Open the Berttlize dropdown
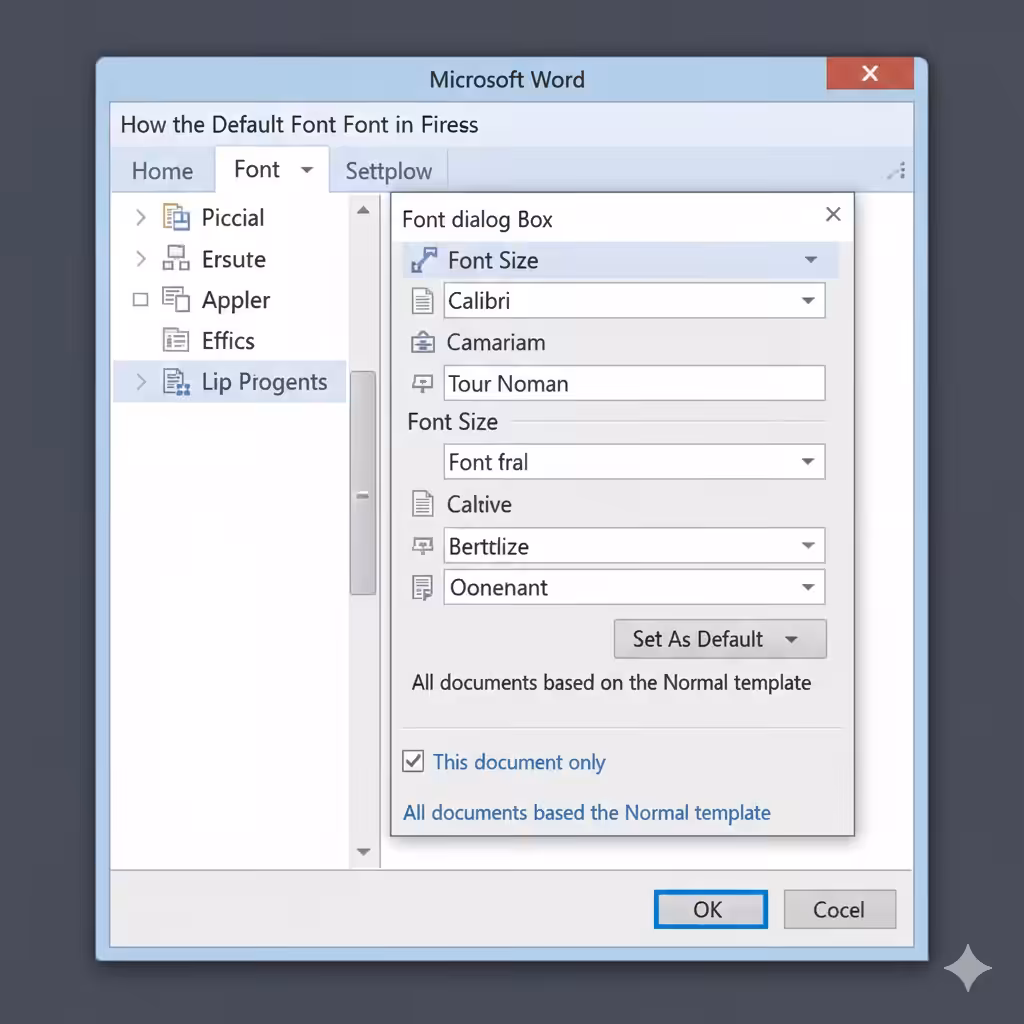 click(808, 545)
